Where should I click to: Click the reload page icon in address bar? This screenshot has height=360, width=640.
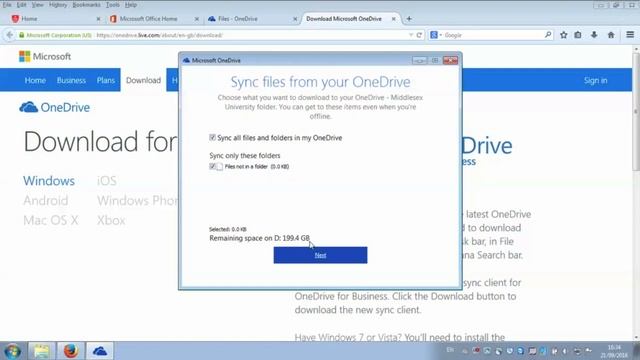coord(419,35)
